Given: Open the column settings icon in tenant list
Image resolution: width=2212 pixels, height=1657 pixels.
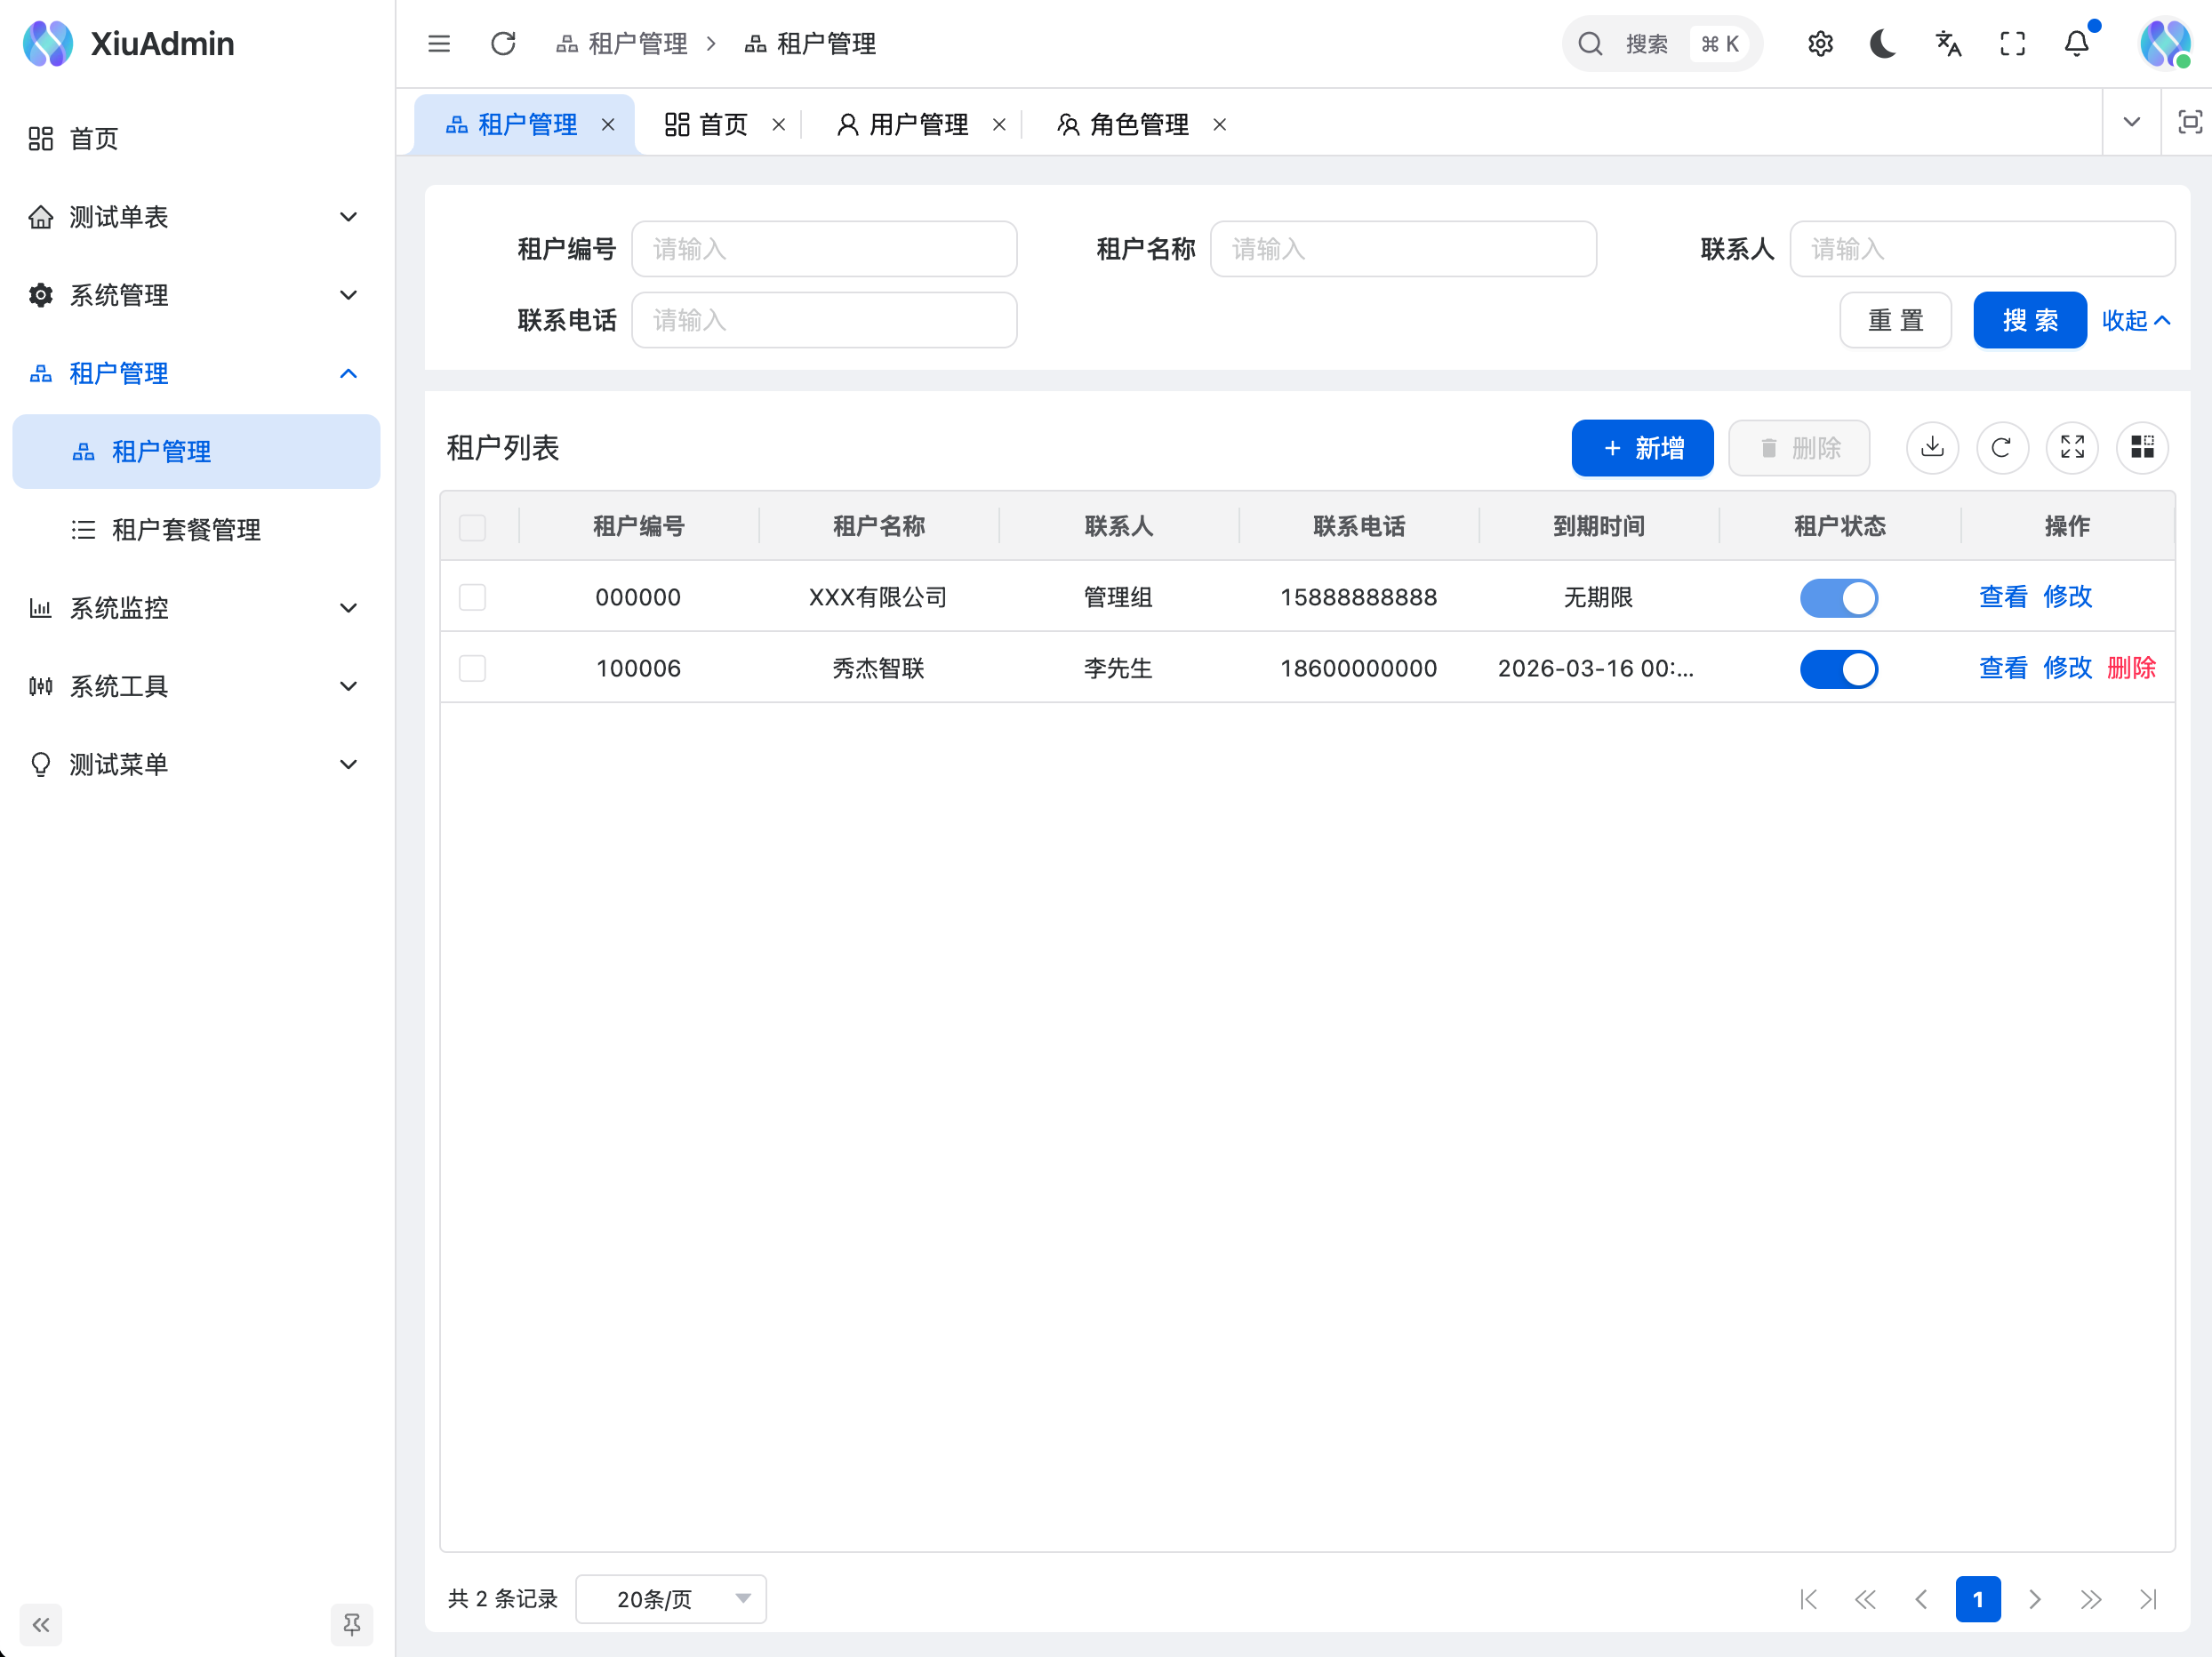Looking at the screenshot, I should click(x=2142, y=448).
